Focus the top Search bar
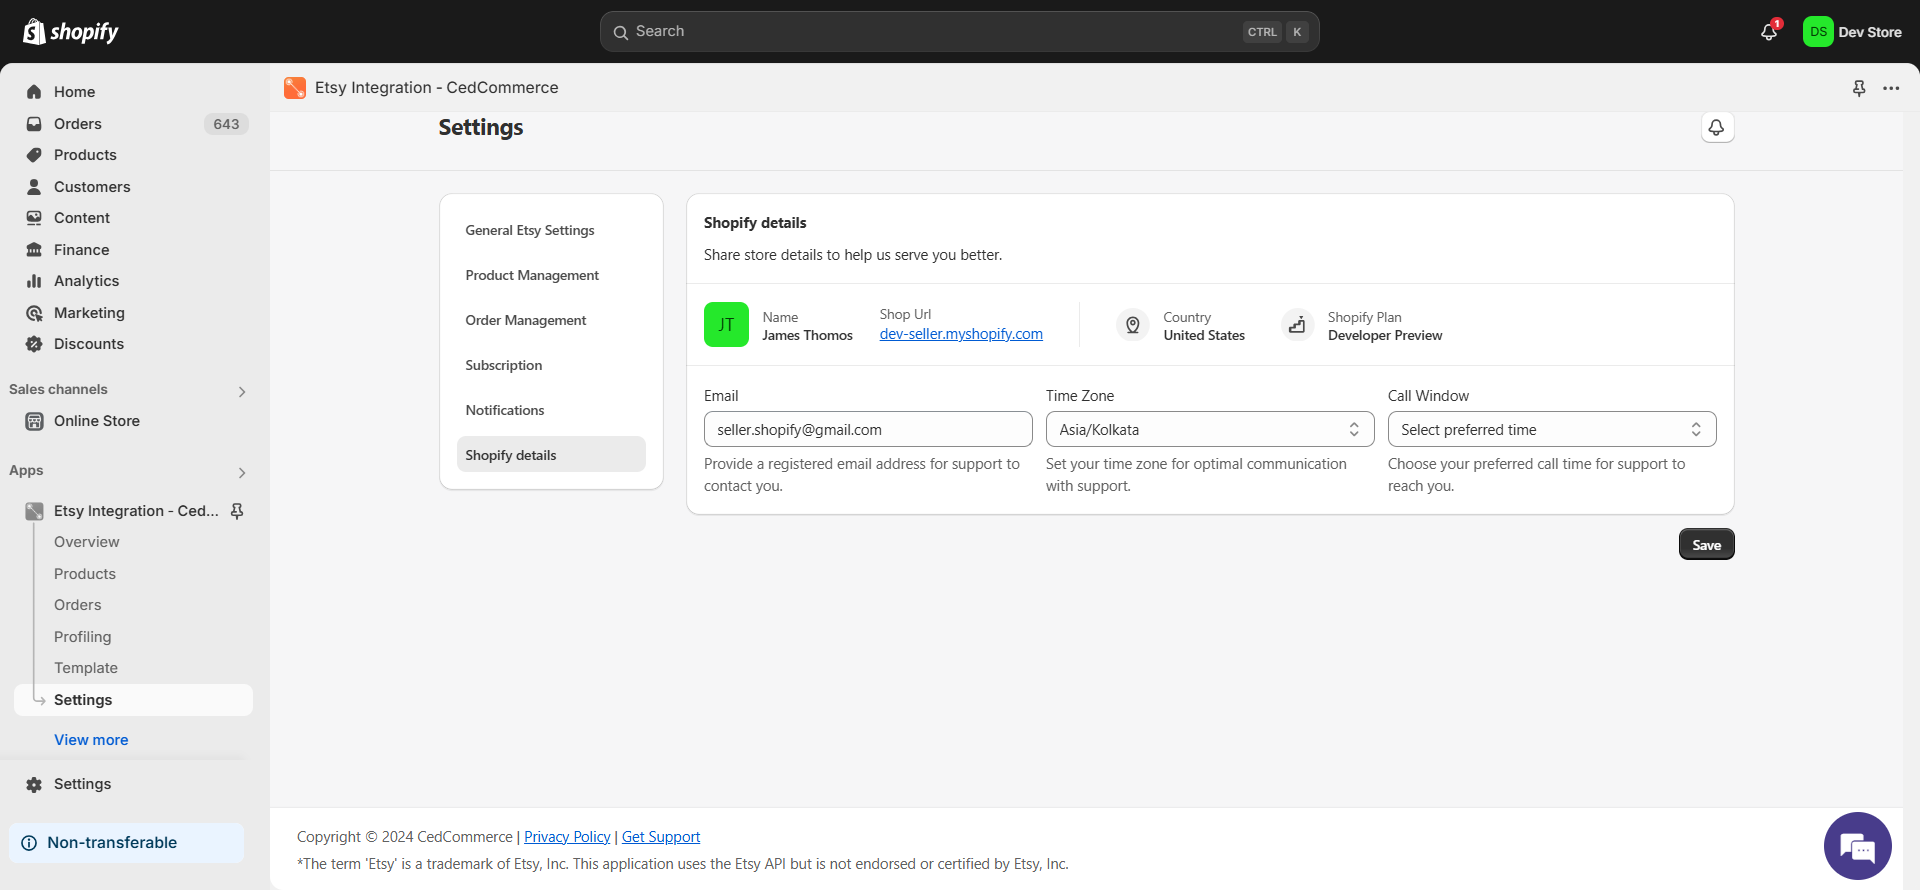Screen dimensions: 1920x890 tap(959, 32)
